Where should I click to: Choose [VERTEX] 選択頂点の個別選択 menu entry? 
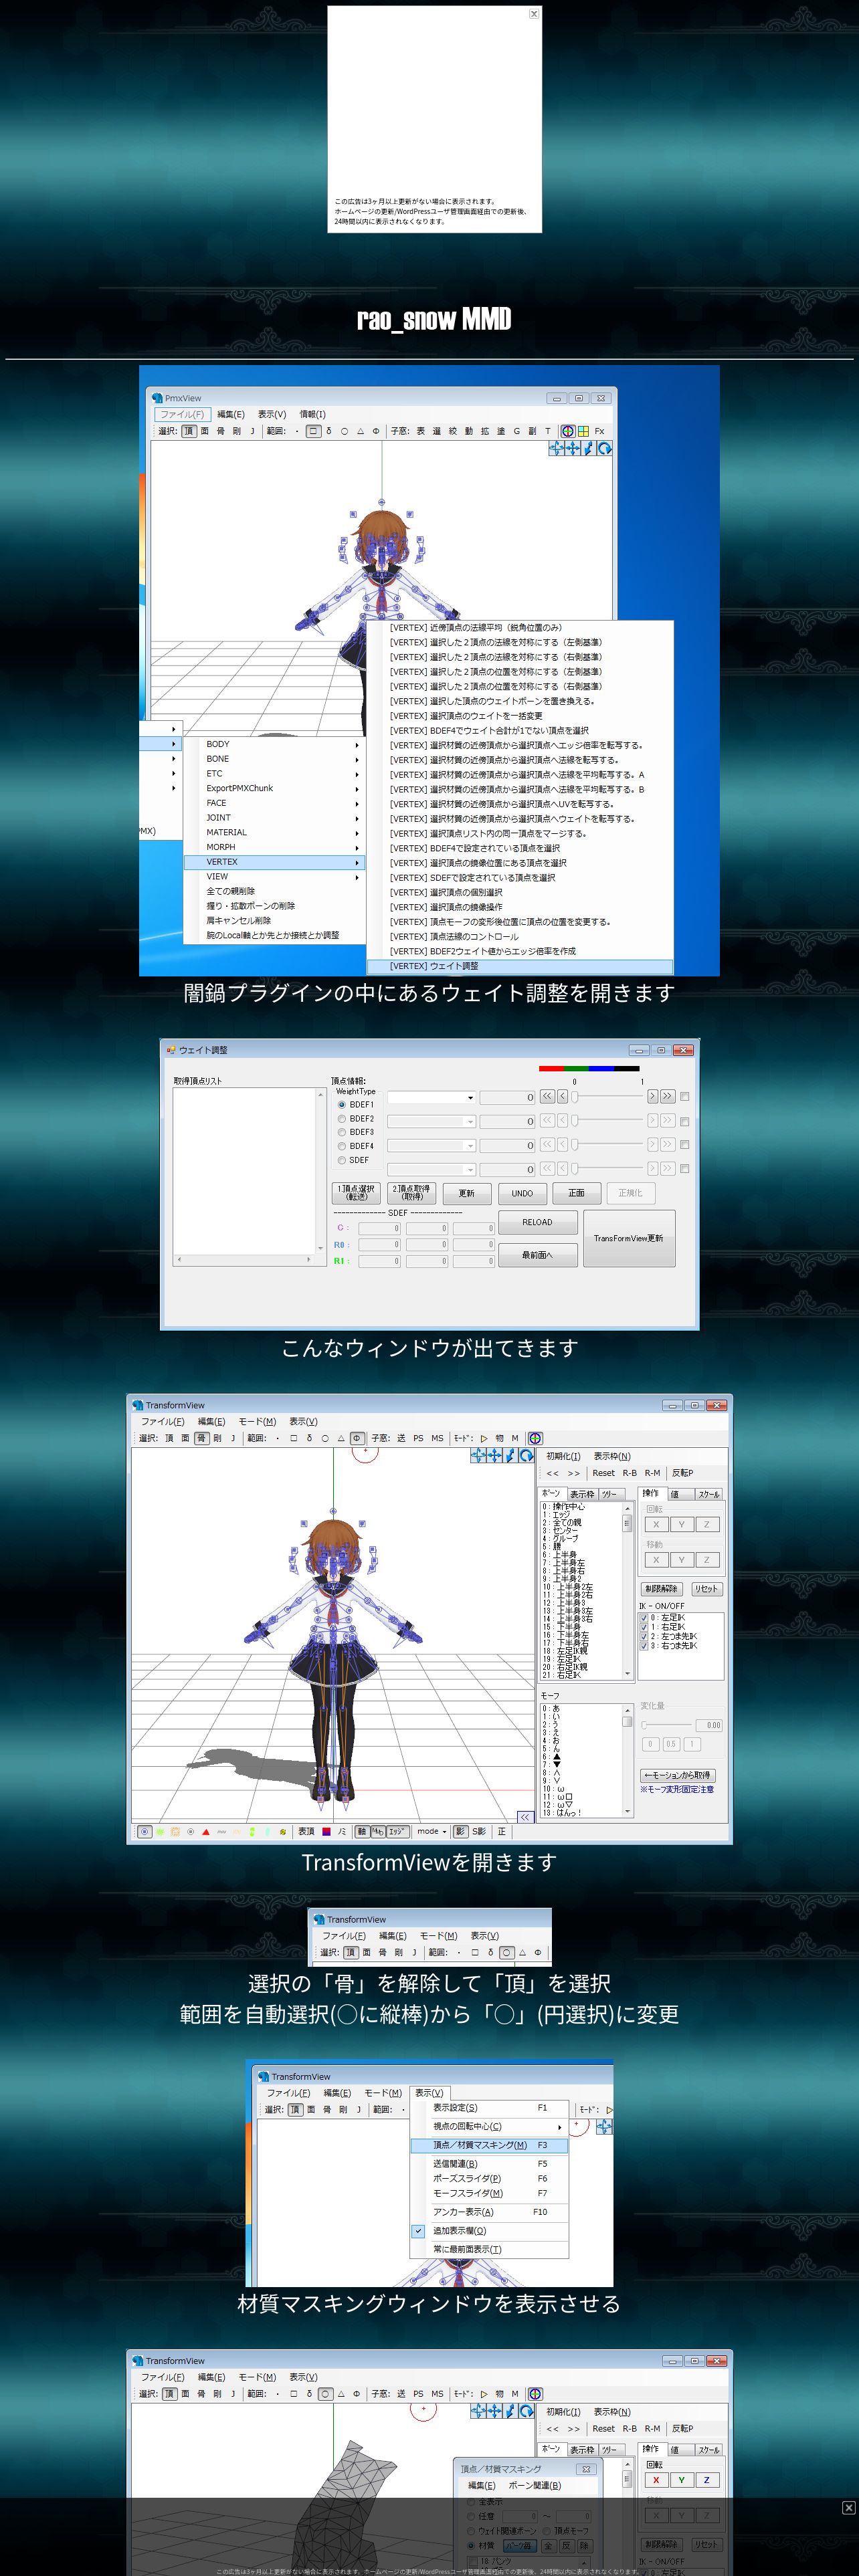click(x=519, y=892)
